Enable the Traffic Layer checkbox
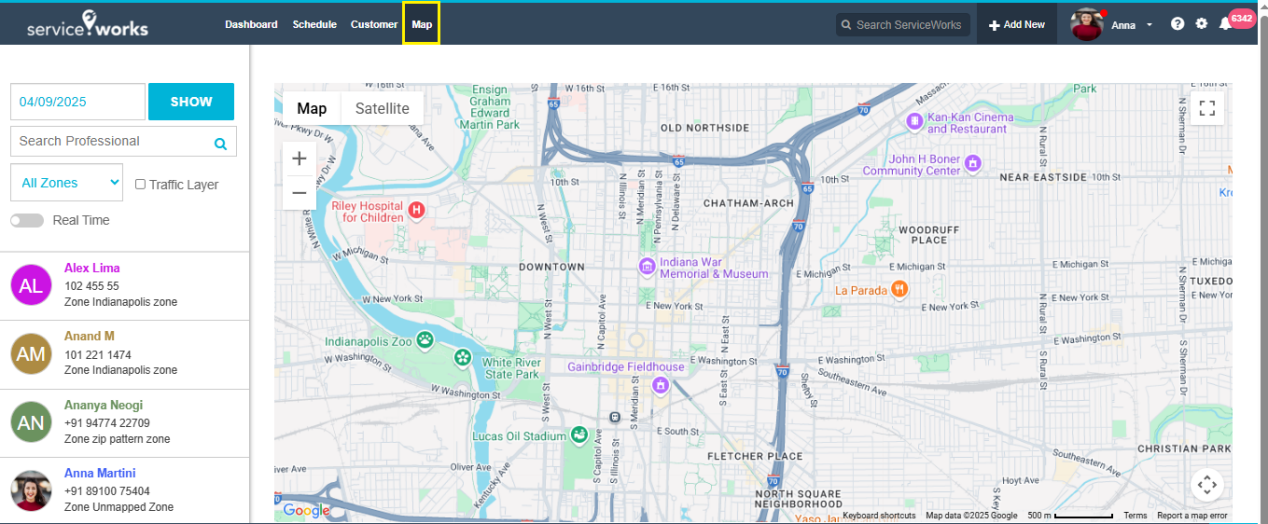This screenshot has width=1268, height=524. [140, 184]
